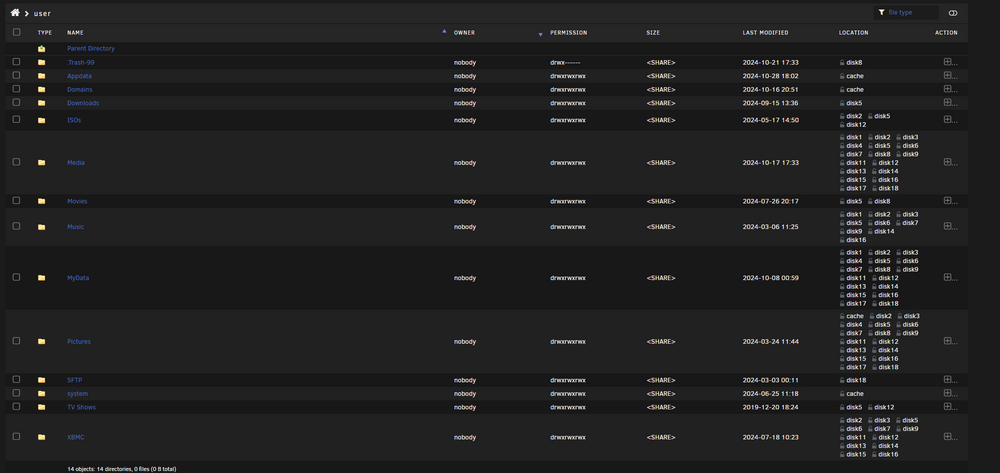Open the TV Shows folder link
Viewport: 1000px width, 473px height.
(82, 407)
